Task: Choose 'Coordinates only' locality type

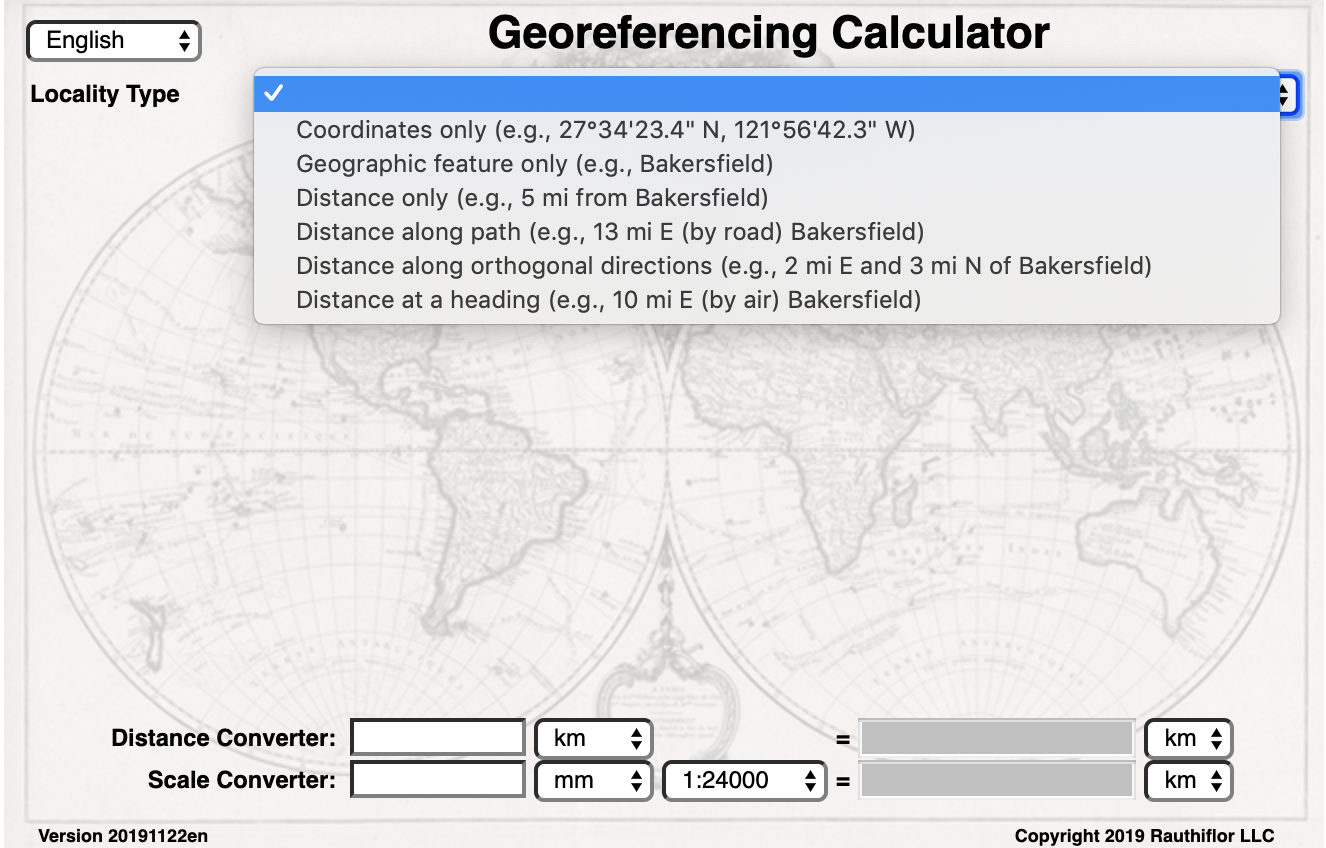Action: click(767, 130)
